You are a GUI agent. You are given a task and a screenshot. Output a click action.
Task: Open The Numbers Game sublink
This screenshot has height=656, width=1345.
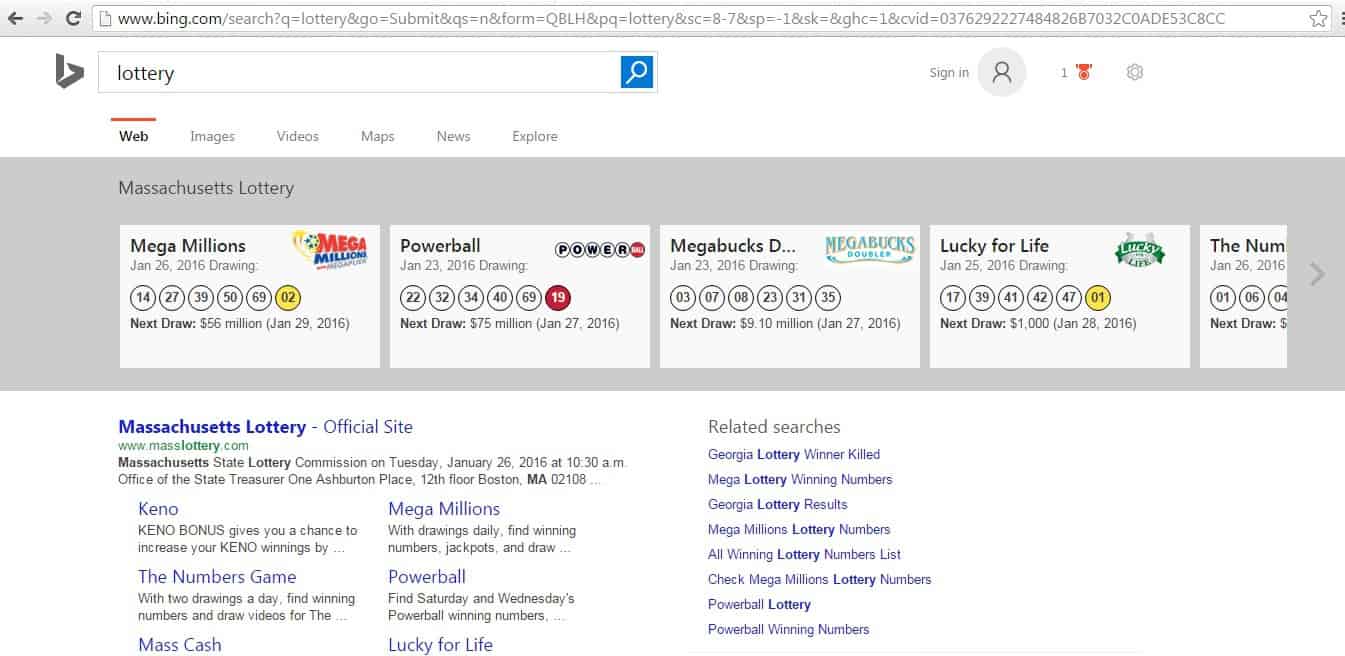coord(217,577)
